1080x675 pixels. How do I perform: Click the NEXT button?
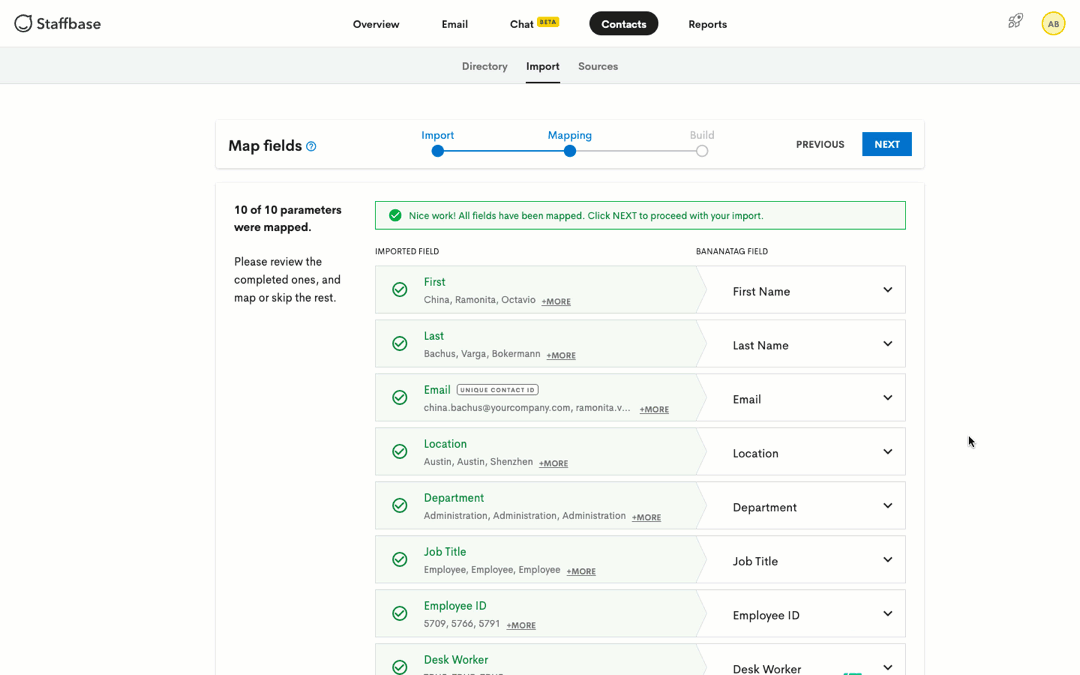coord(887,144)
